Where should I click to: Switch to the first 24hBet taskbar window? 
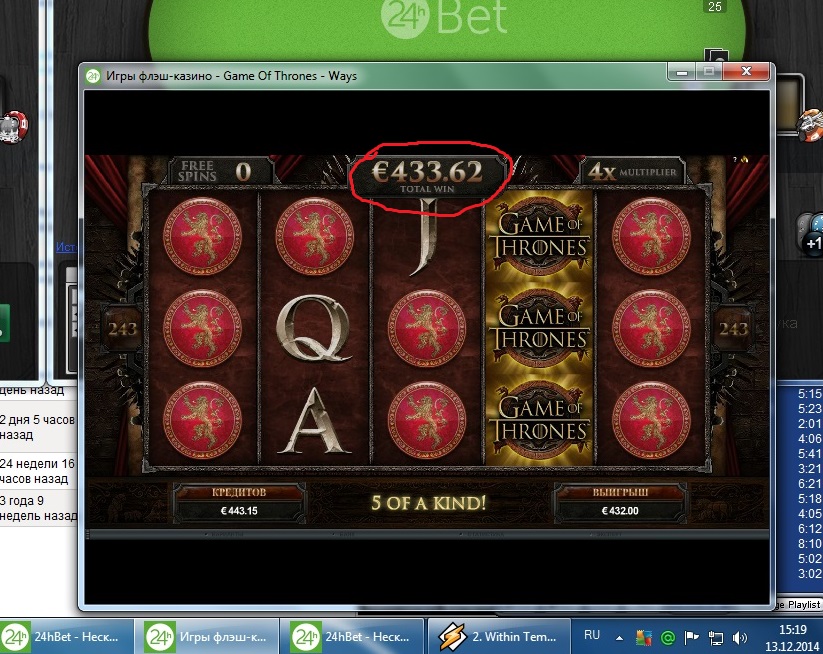(67, 637)
